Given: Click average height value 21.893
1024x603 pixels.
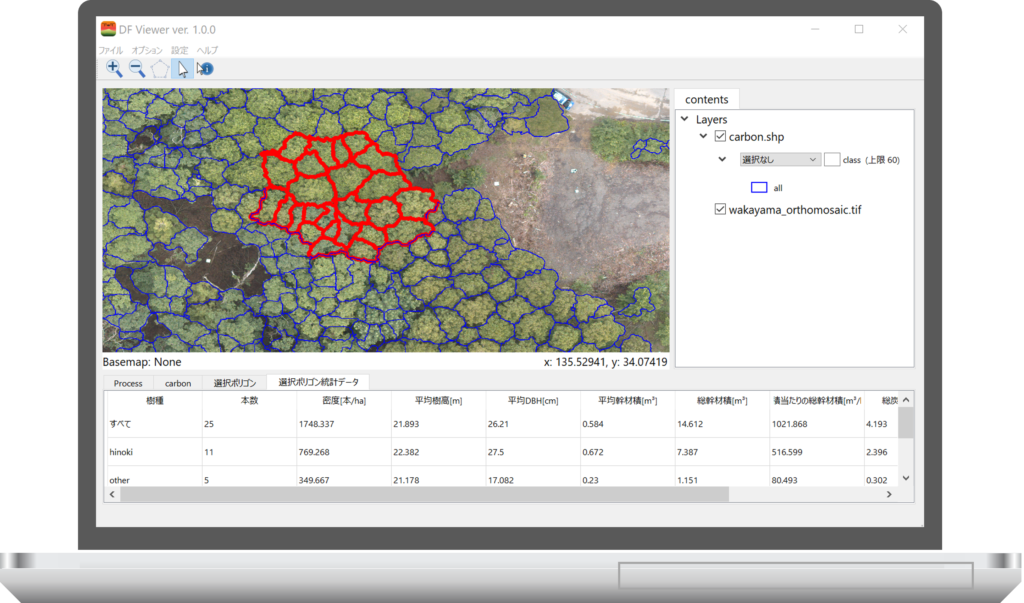Looking at the screenshot, I should [x=406, y=424].
